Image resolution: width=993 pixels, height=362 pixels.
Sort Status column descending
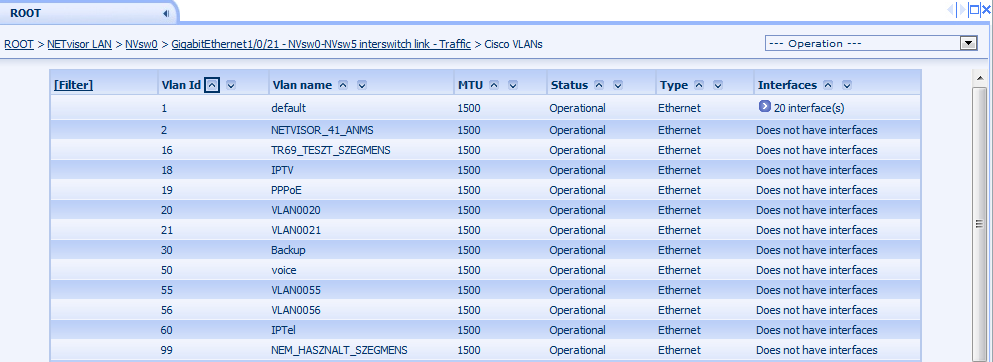(x=618, y=85)
